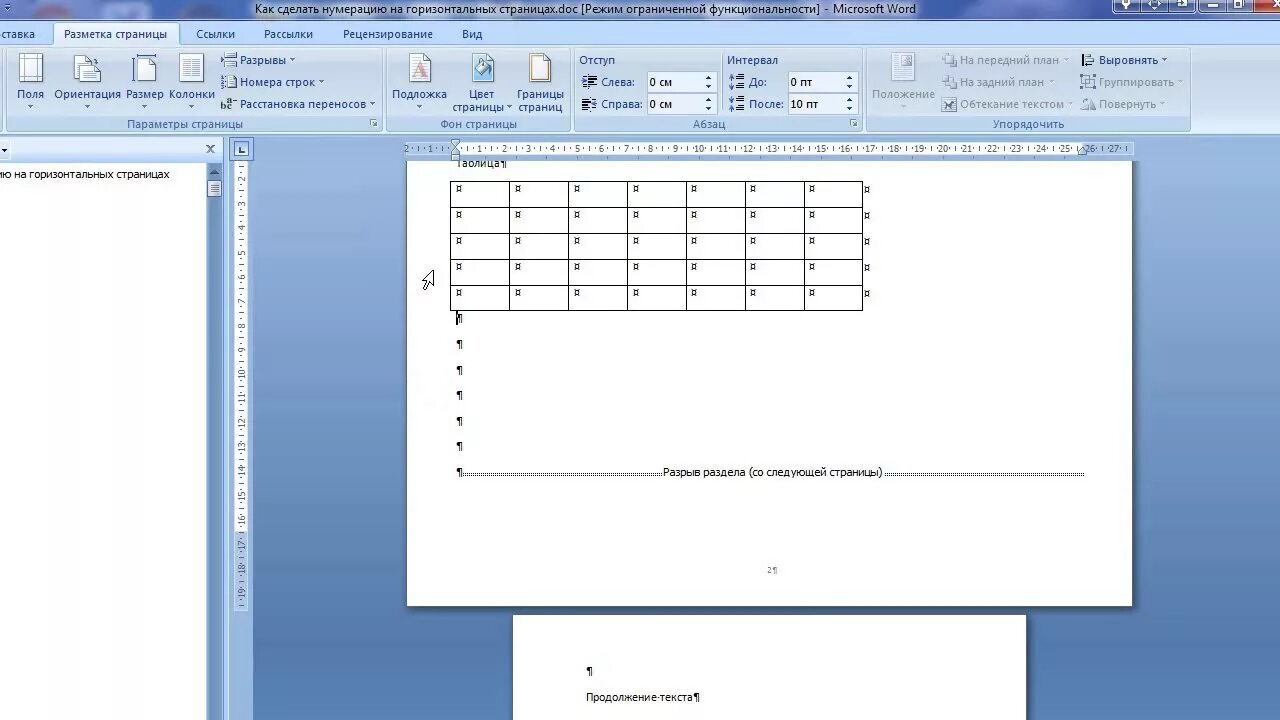Viewport: 1280px width, 720px height.
Task: Switch to the Вид tab
Action: pyautogui.click(x=472, y=34)
